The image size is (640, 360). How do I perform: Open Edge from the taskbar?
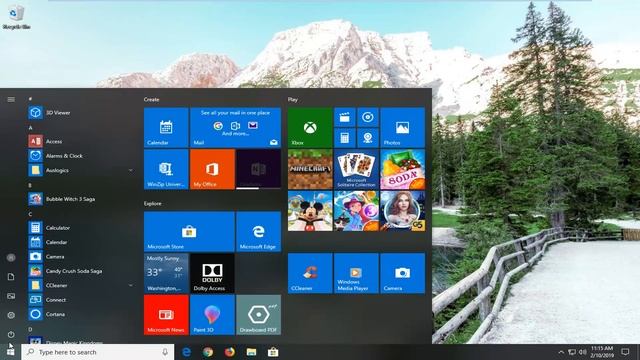(186, 352)
